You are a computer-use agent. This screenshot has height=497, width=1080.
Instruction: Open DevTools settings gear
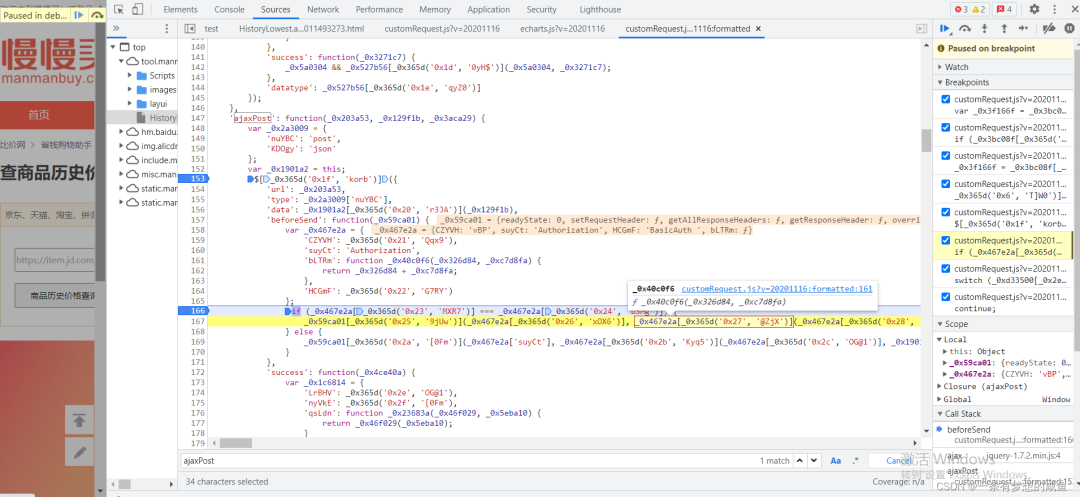pyautogui.click(x=1034, y=9)
